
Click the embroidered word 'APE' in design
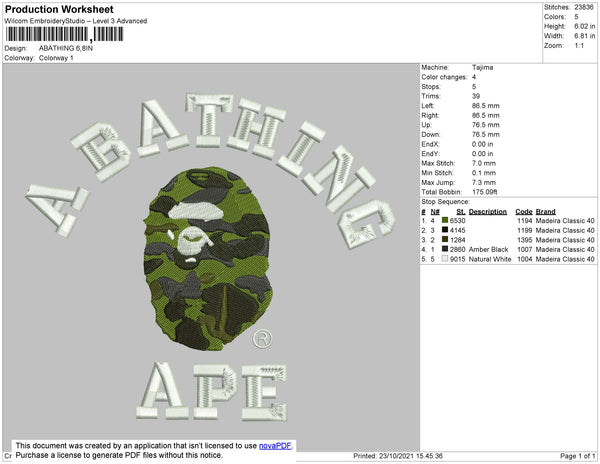(212, 391)
